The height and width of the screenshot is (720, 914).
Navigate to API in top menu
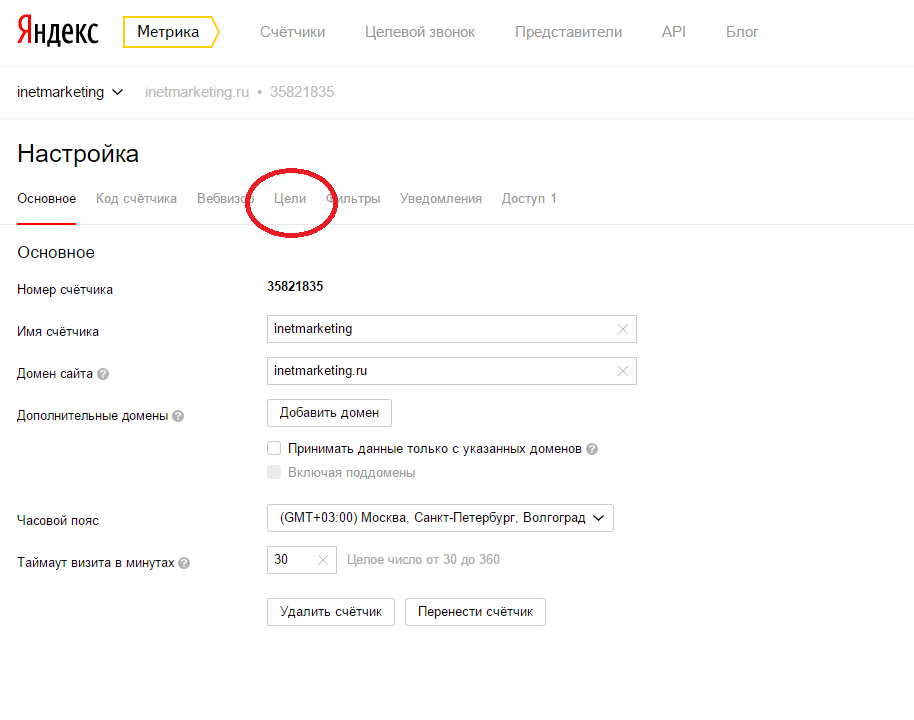674,32
